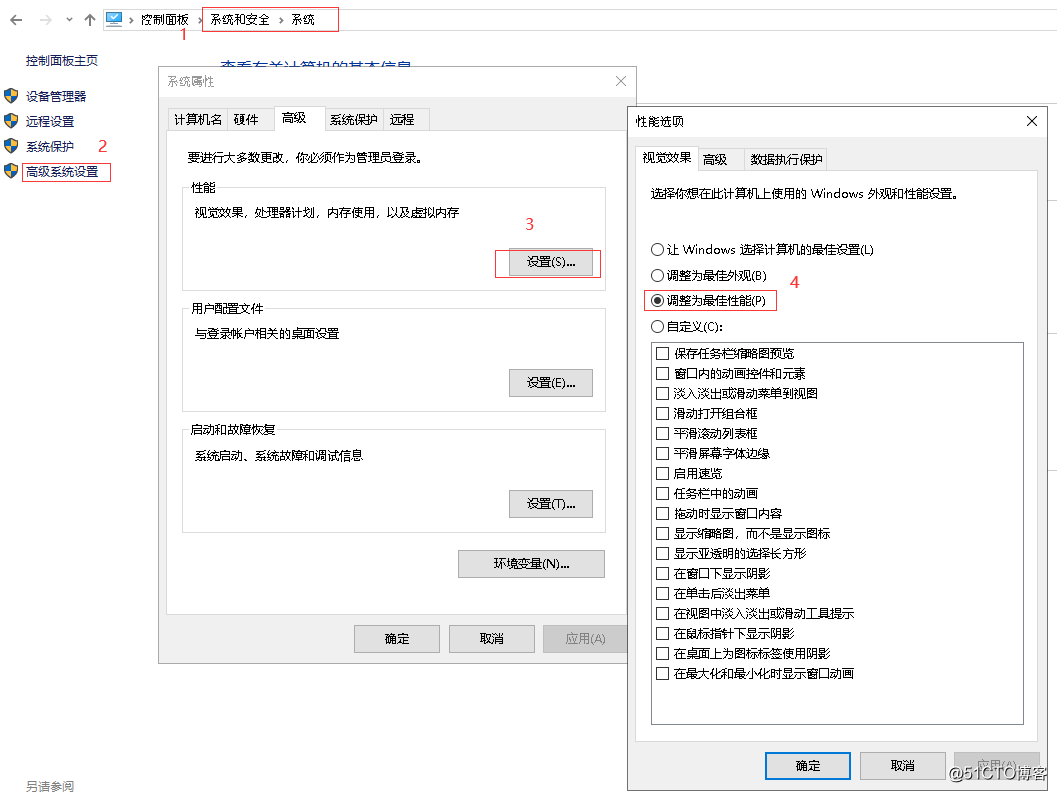Click 确定 in 系统属性 dialog
1057x792 pixels.
tap(397, 638)
